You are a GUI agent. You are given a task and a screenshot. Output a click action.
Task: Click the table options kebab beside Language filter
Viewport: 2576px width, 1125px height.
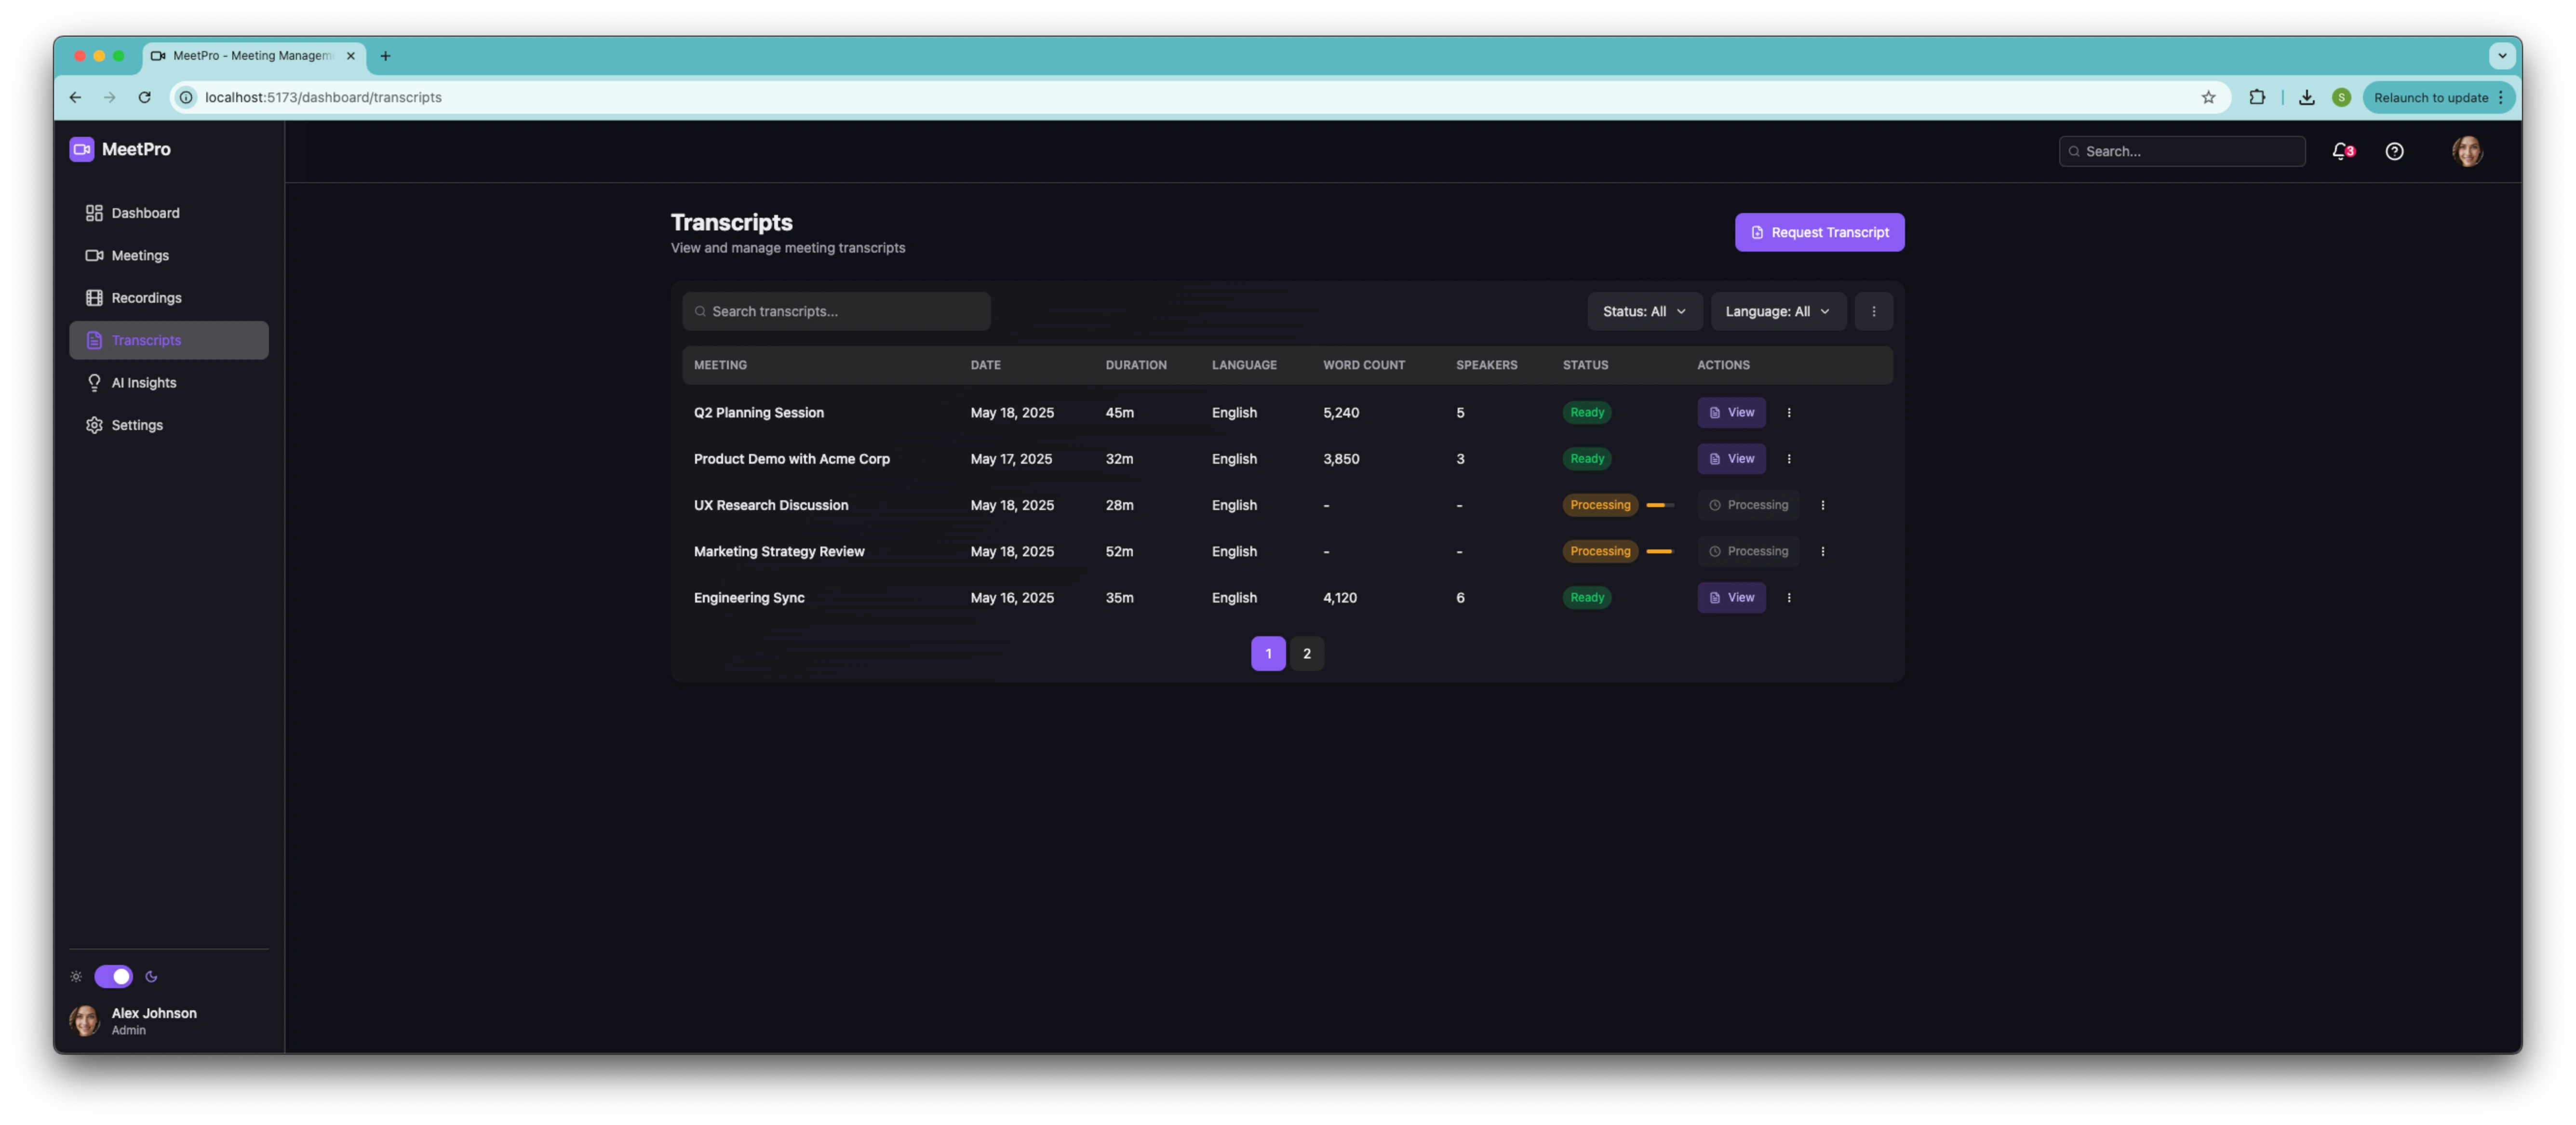[x=1873, y=311]
